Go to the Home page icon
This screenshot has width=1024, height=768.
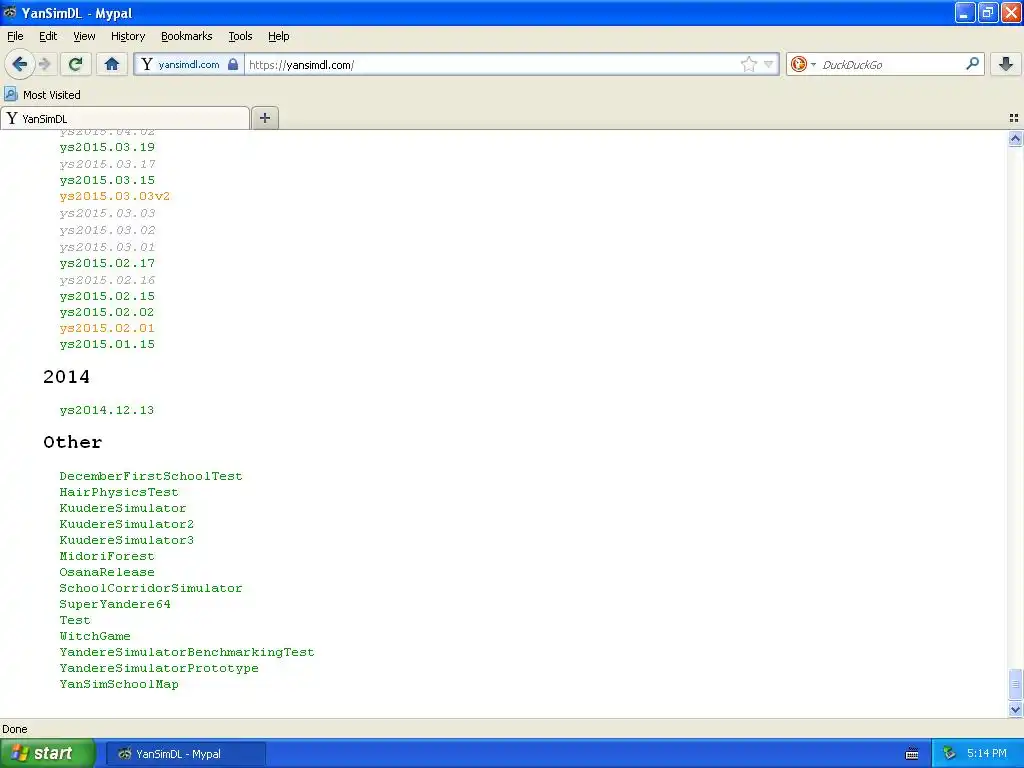(112, 64)
